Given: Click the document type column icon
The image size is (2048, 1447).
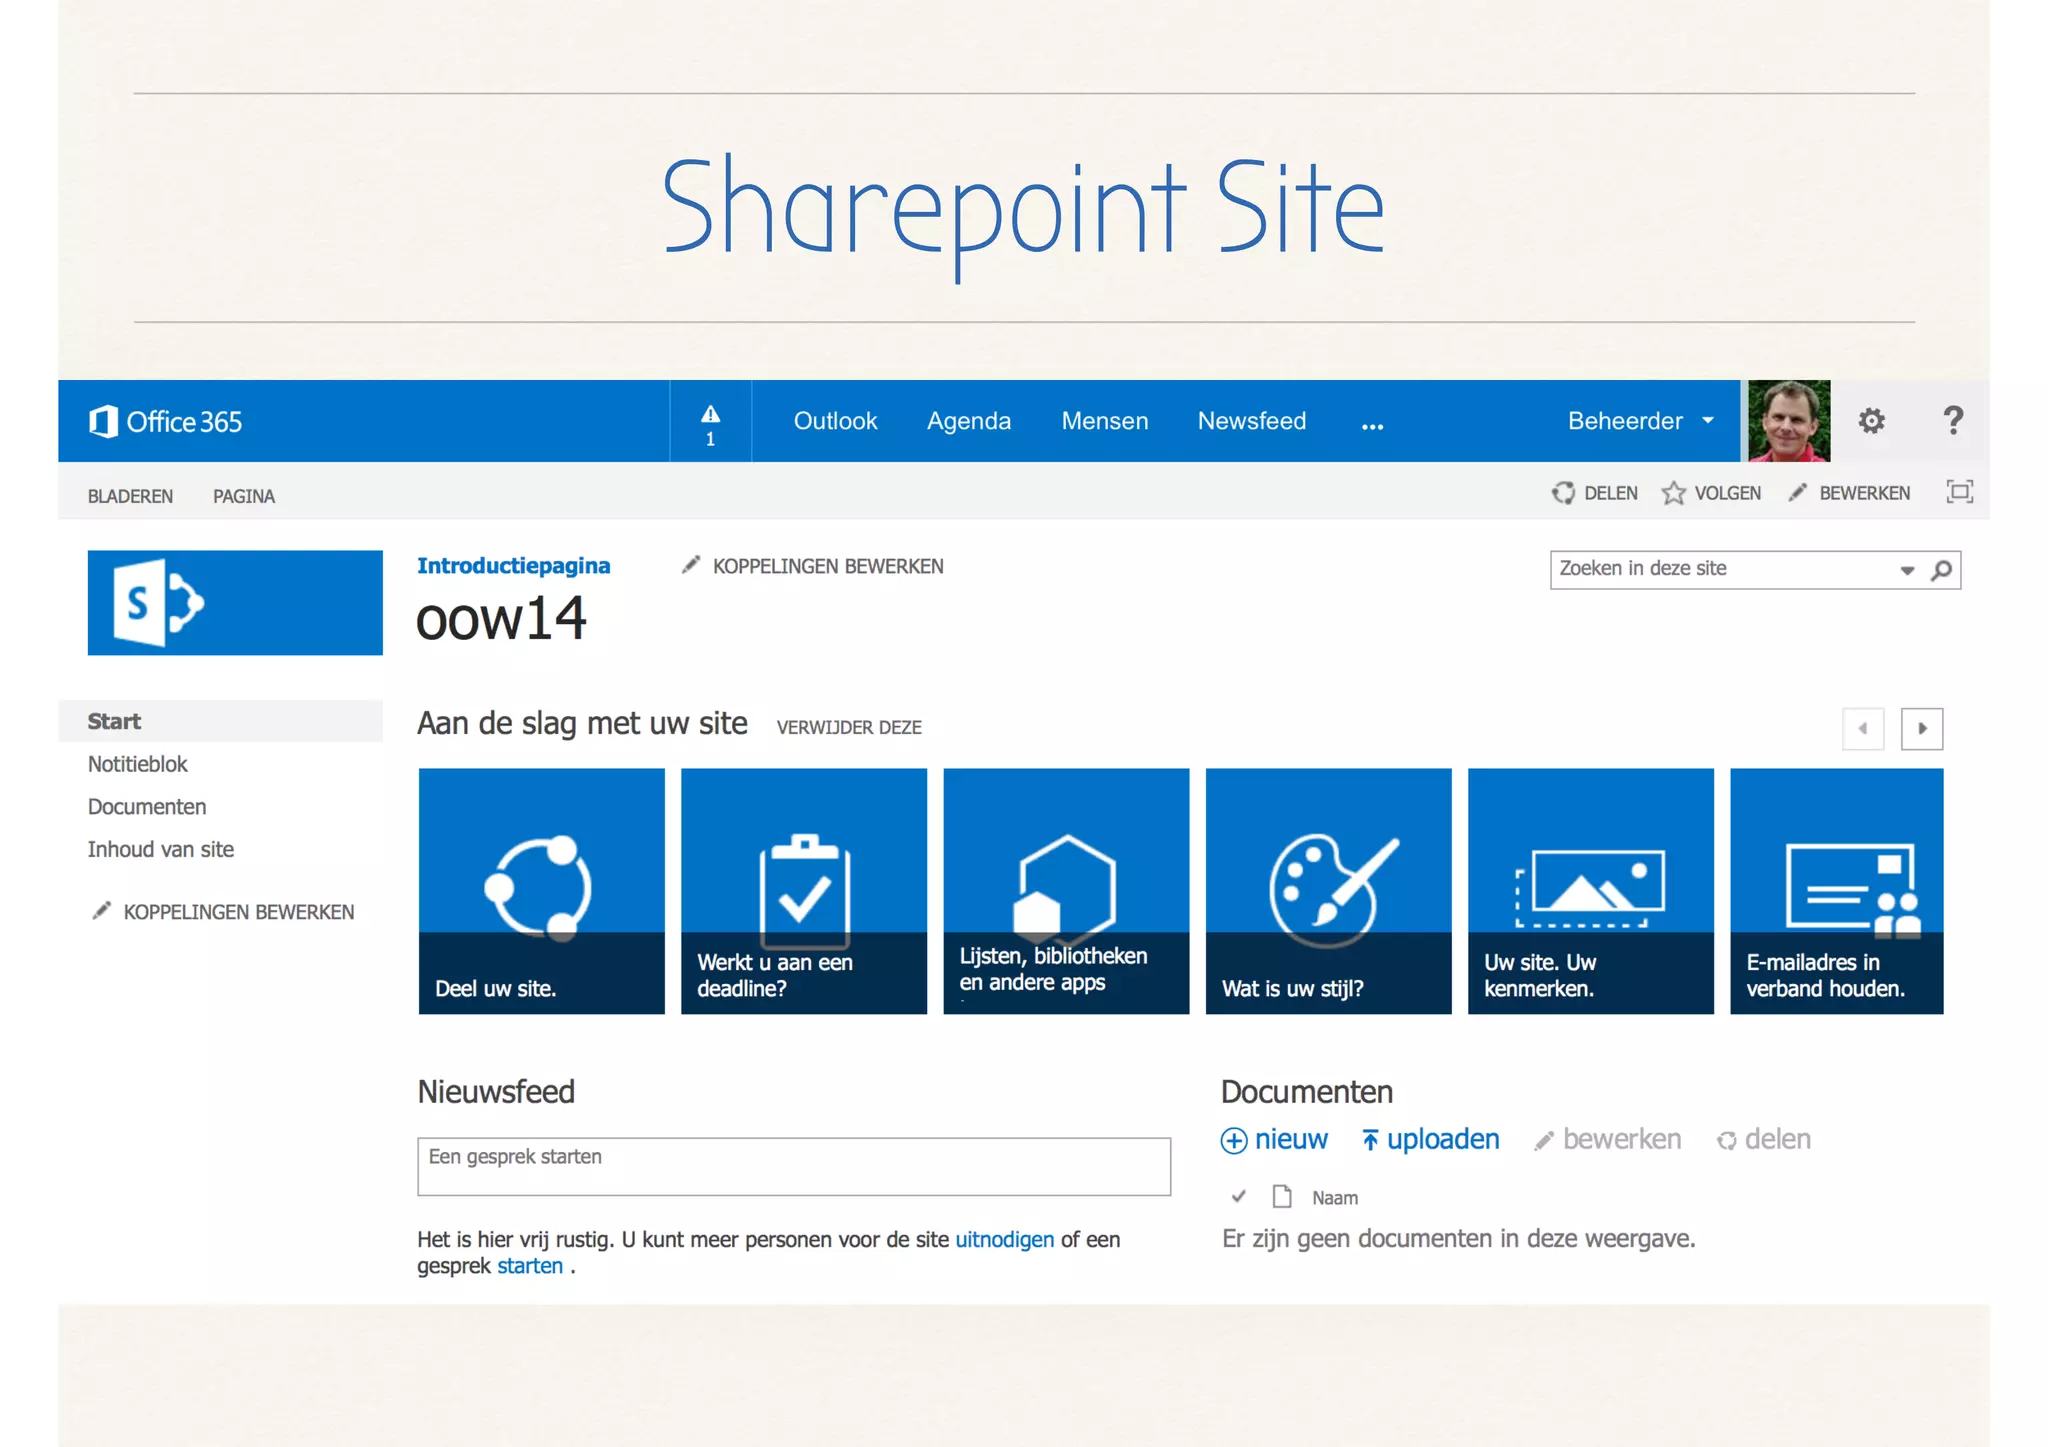Looking at the screenshot, I should click(1282, 1196).
